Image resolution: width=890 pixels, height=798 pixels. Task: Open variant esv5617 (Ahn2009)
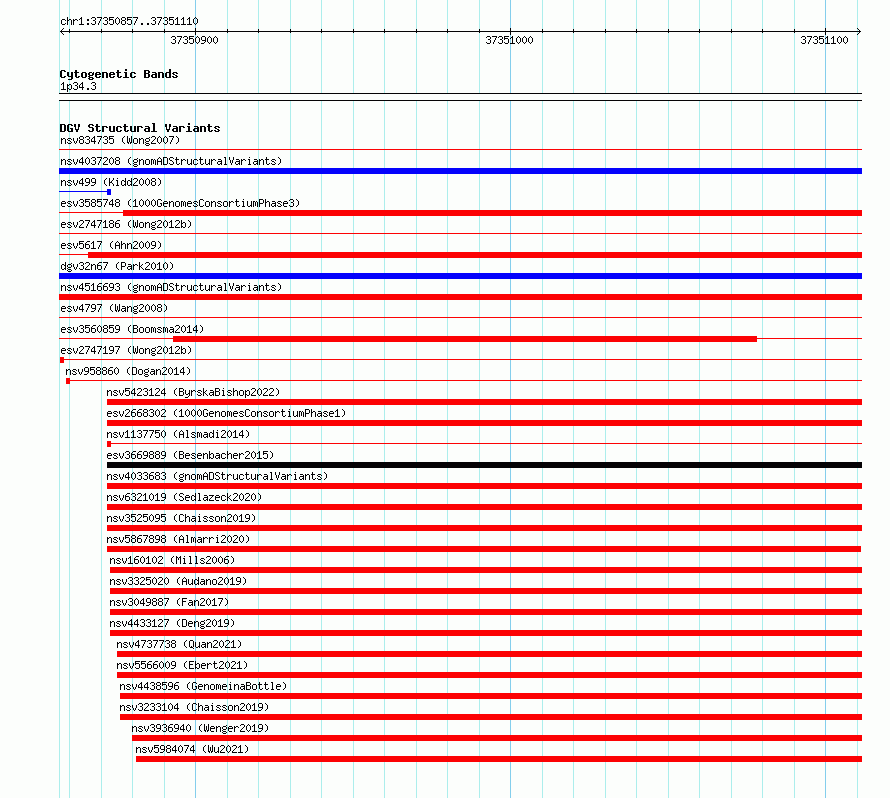[x=111, y=245]
